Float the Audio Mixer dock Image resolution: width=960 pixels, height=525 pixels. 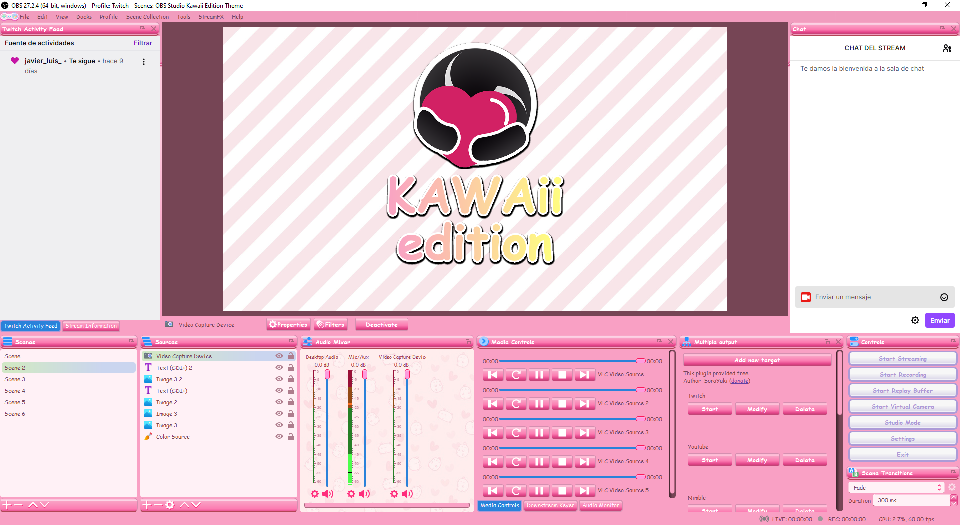[469, 341]
